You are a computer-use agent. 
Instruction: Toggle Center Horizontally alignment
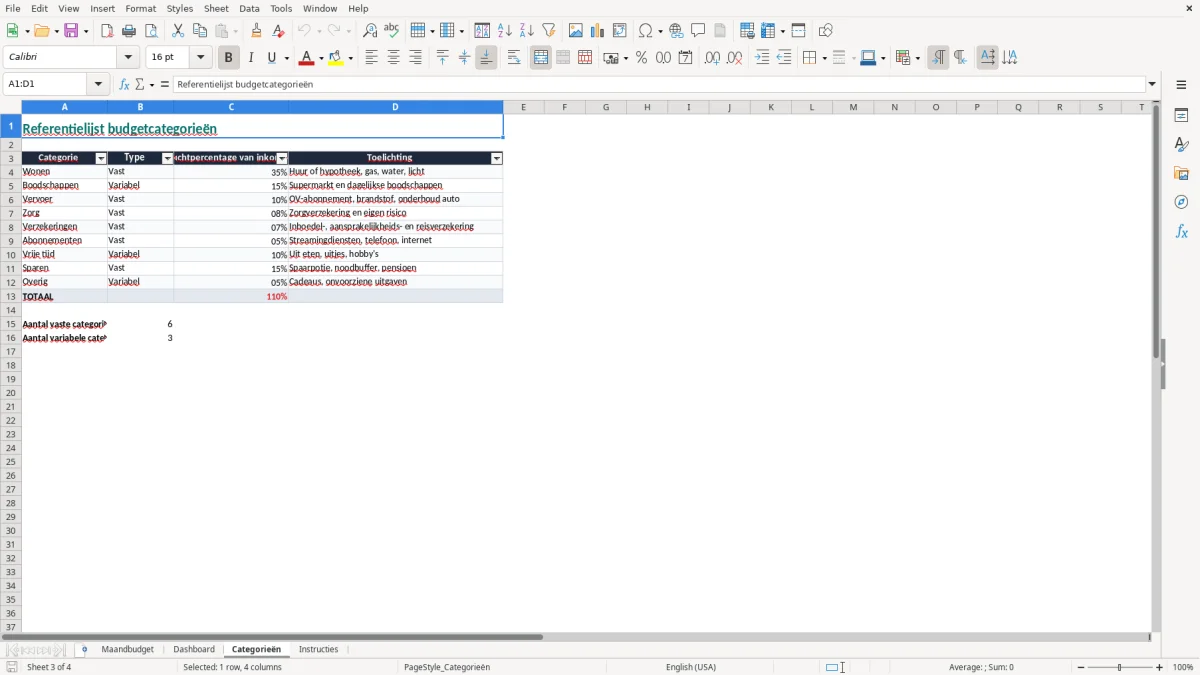coord(393,58)
